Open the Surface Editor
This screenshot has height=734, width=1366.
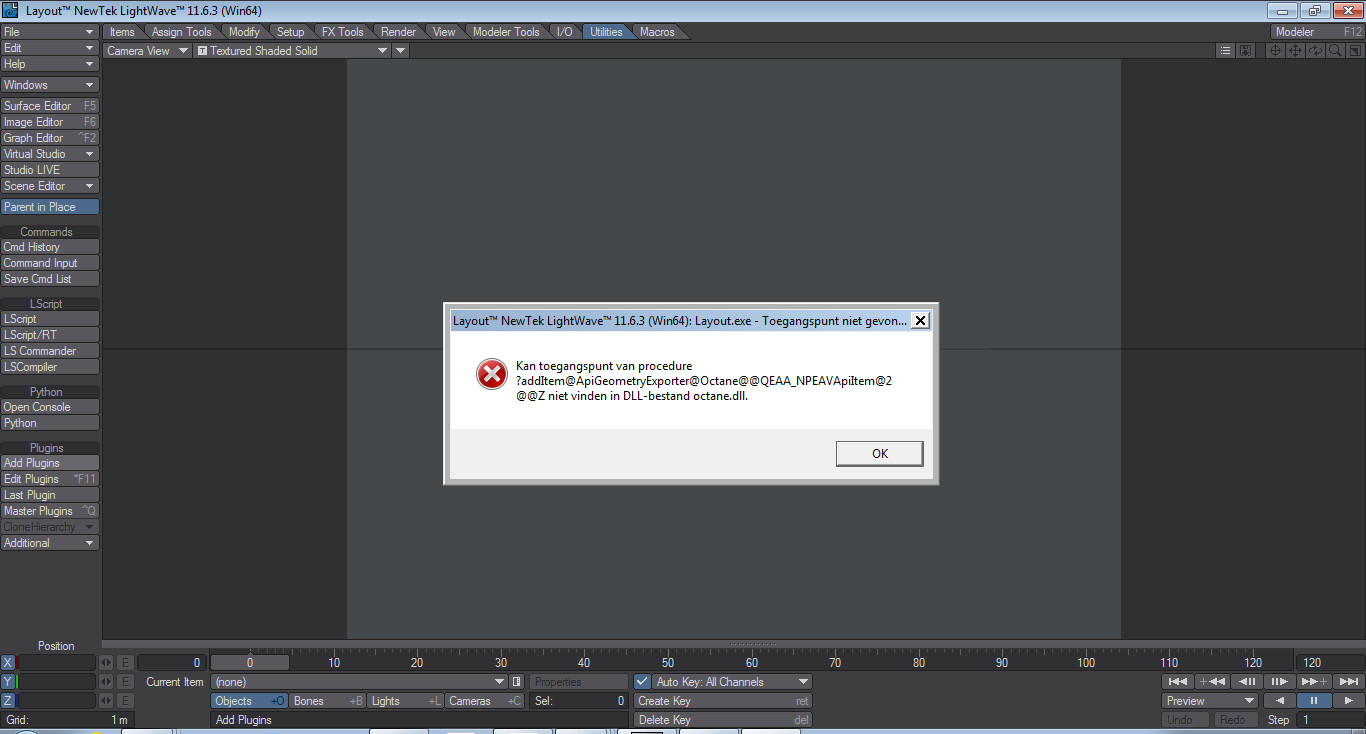pos(50,106)
